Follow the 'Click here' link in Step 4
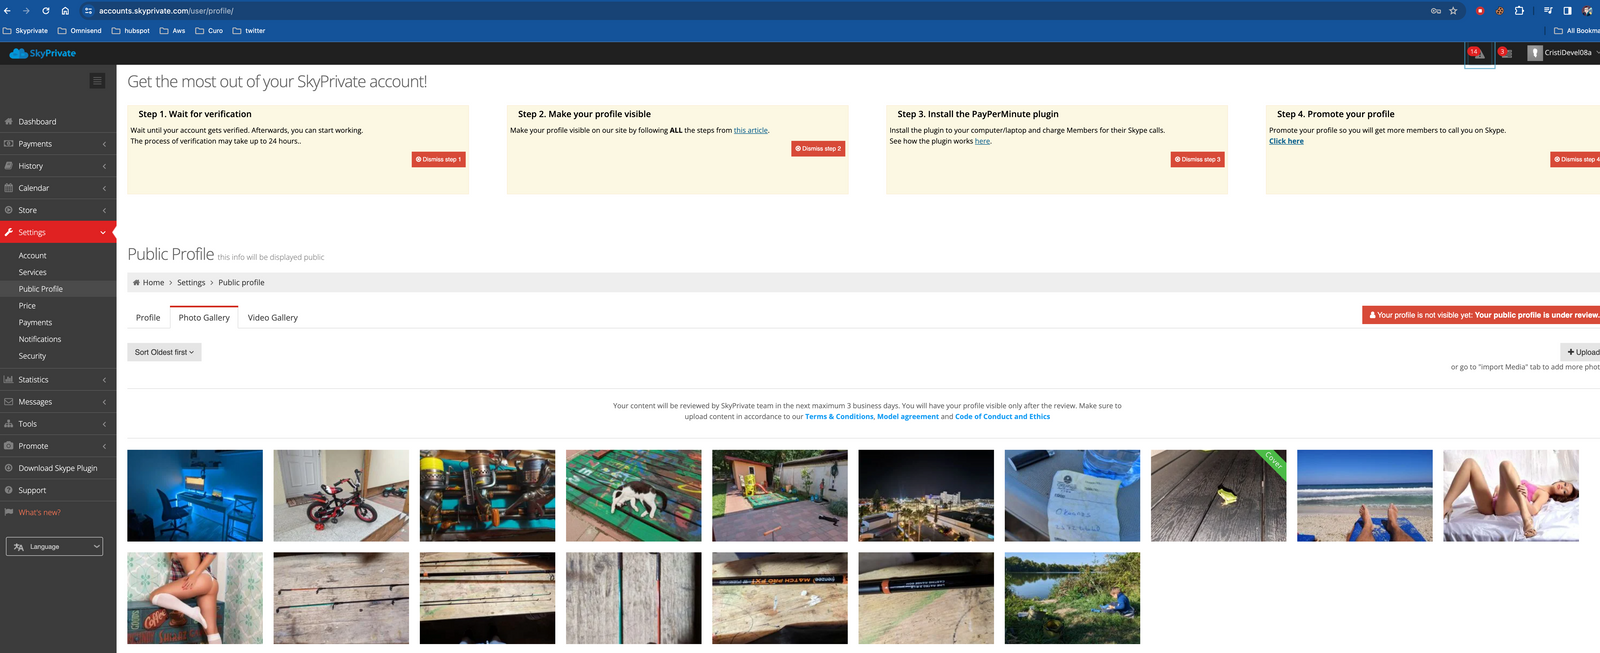Screen dimensions: 1600x653 click(x=1286, y=141)
